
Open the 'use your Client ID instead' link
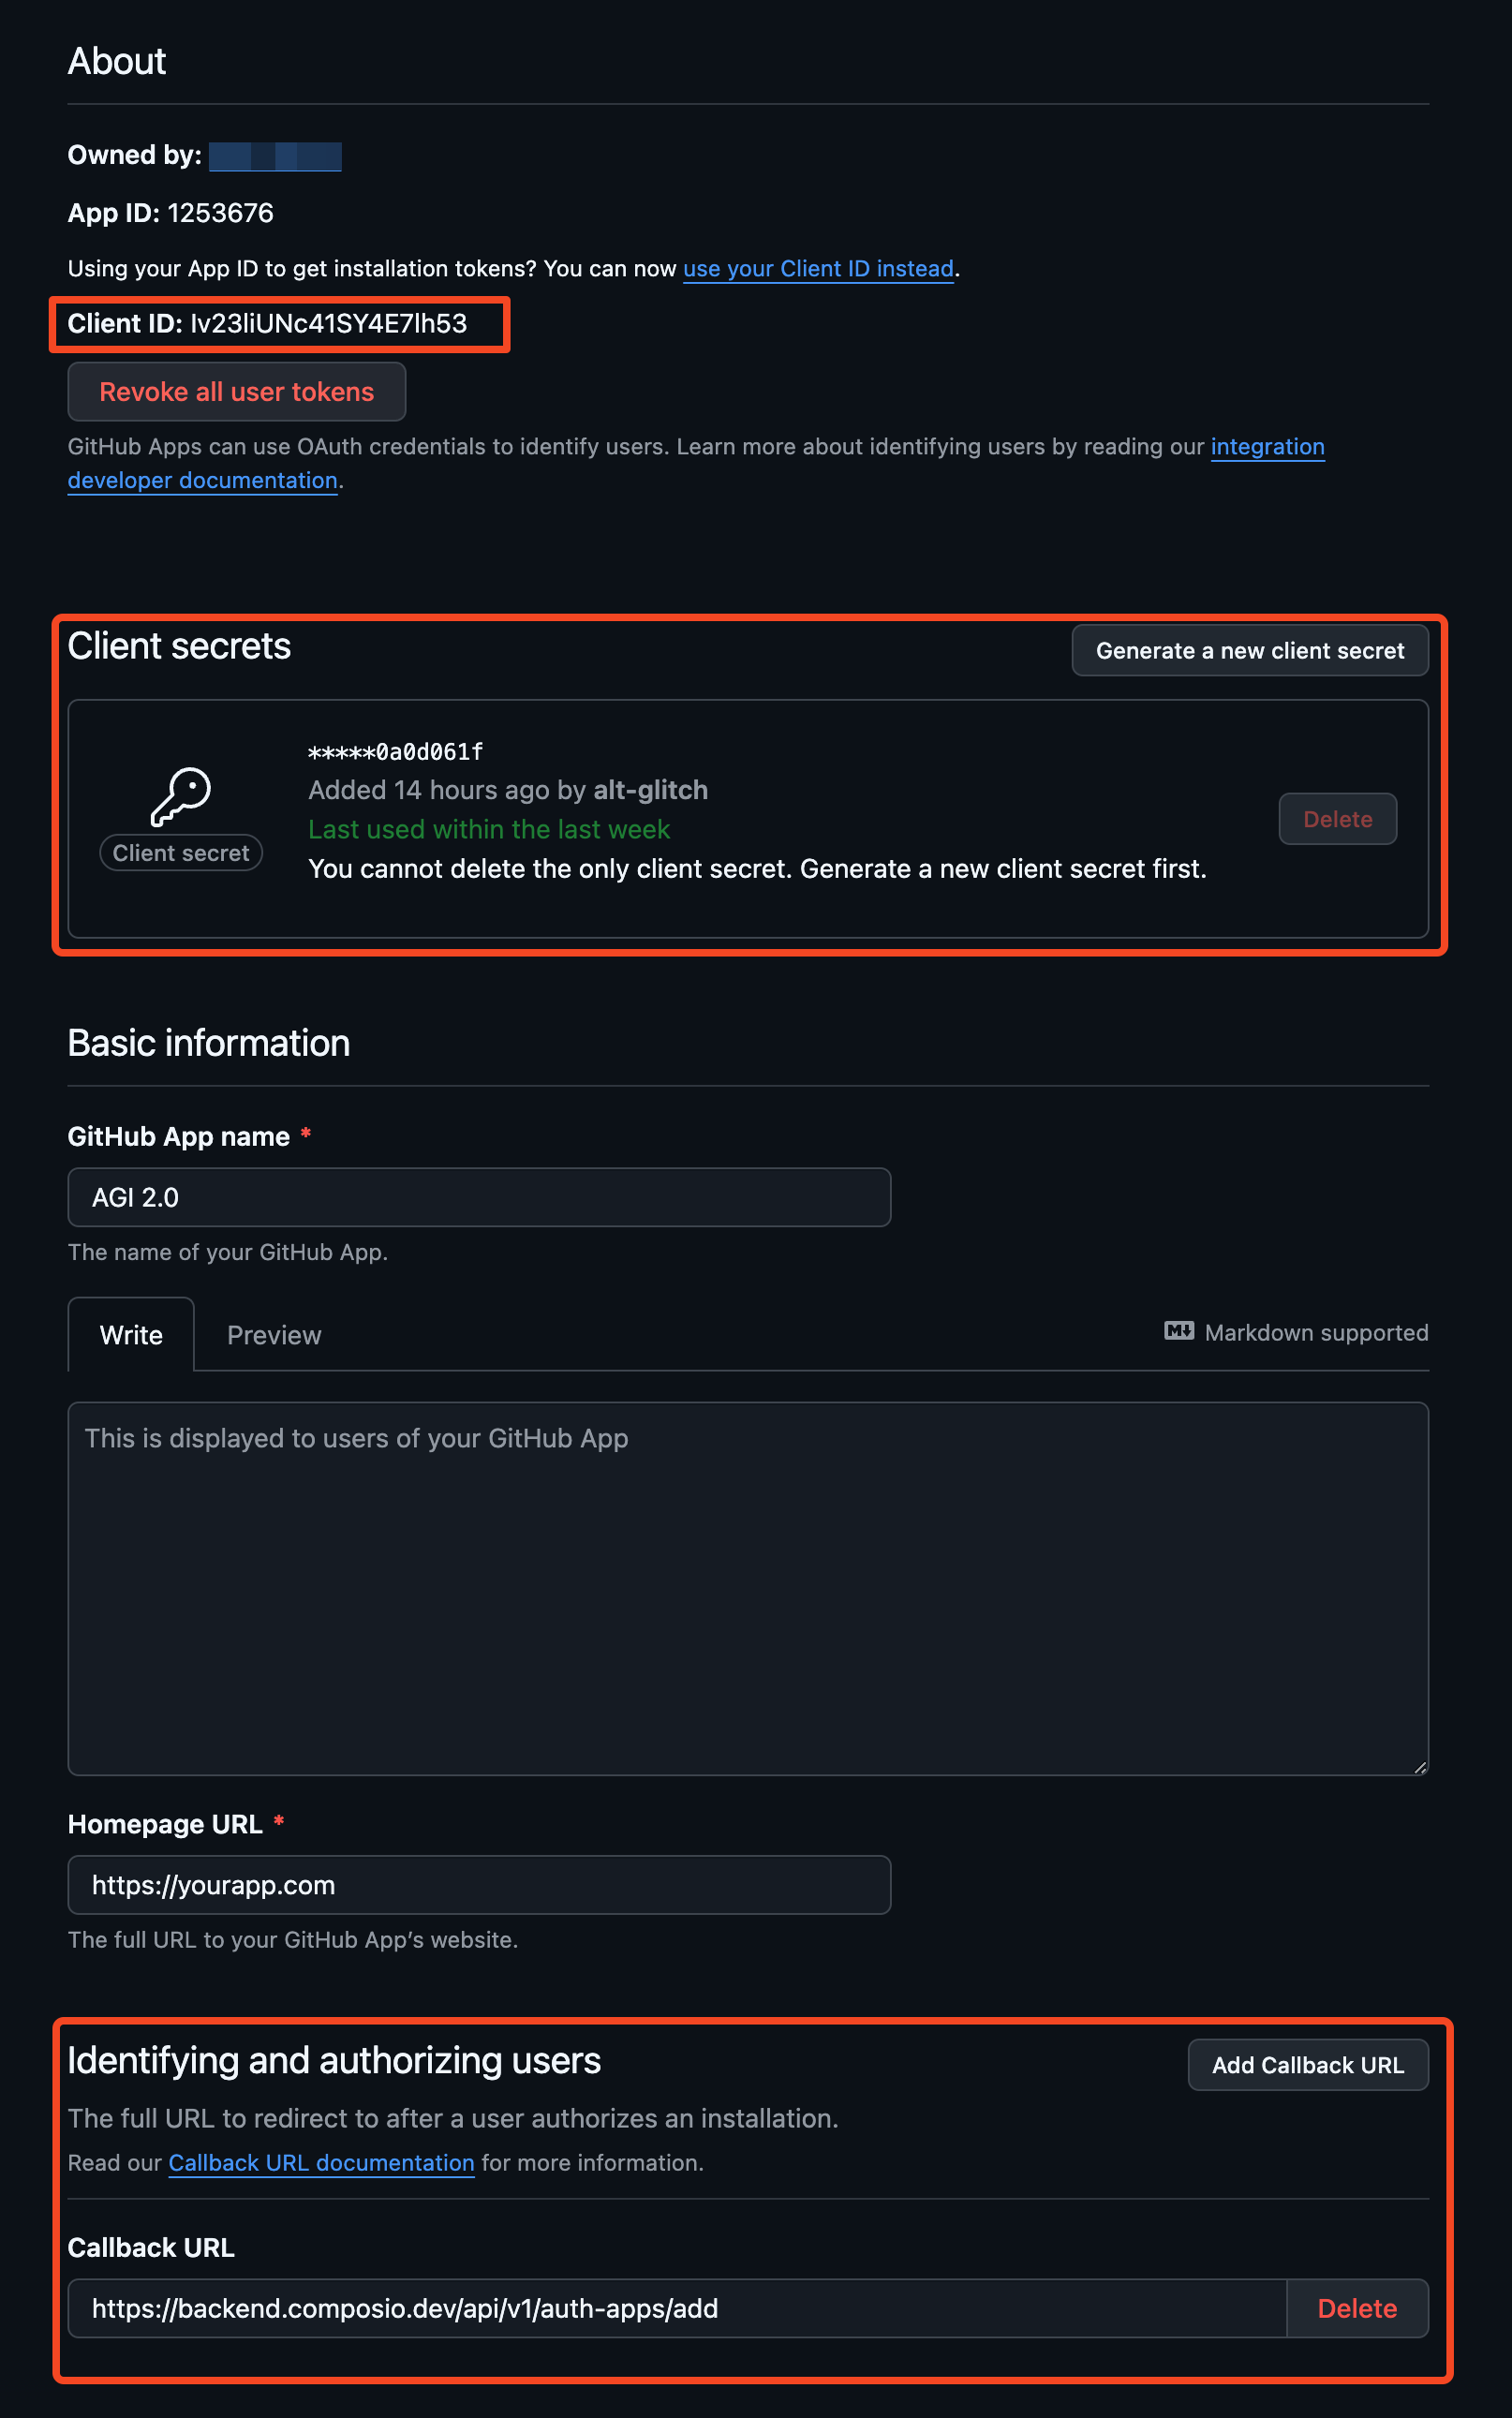tap(816, 268)
